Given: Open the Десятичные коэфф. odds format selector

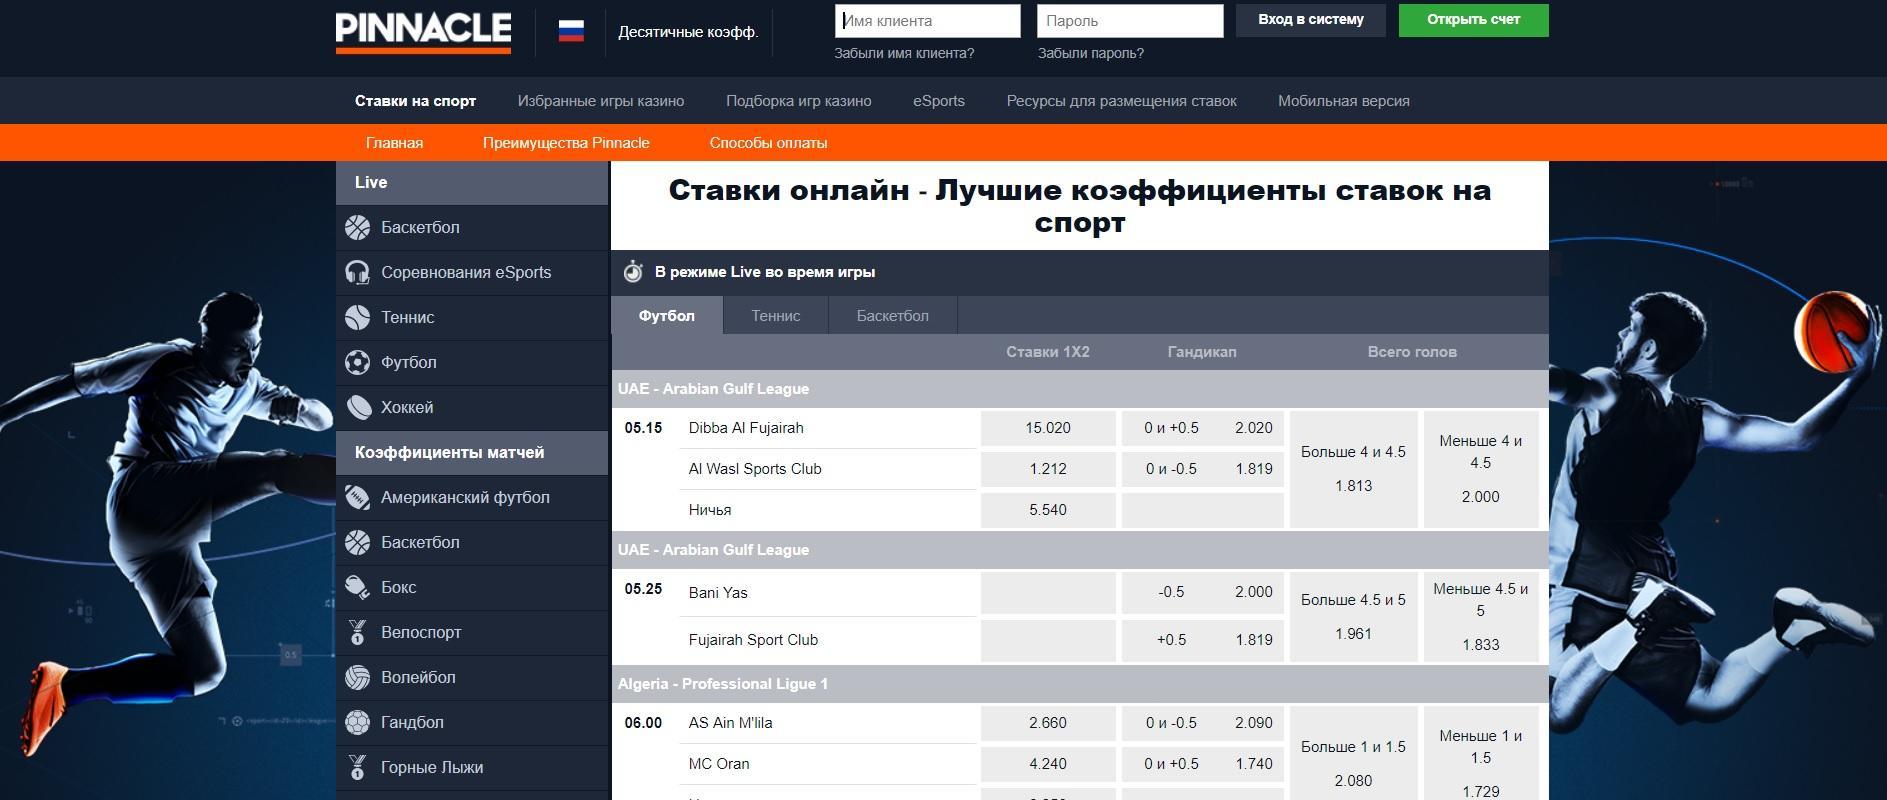Looking at the screenshot, I should point(688,32).
